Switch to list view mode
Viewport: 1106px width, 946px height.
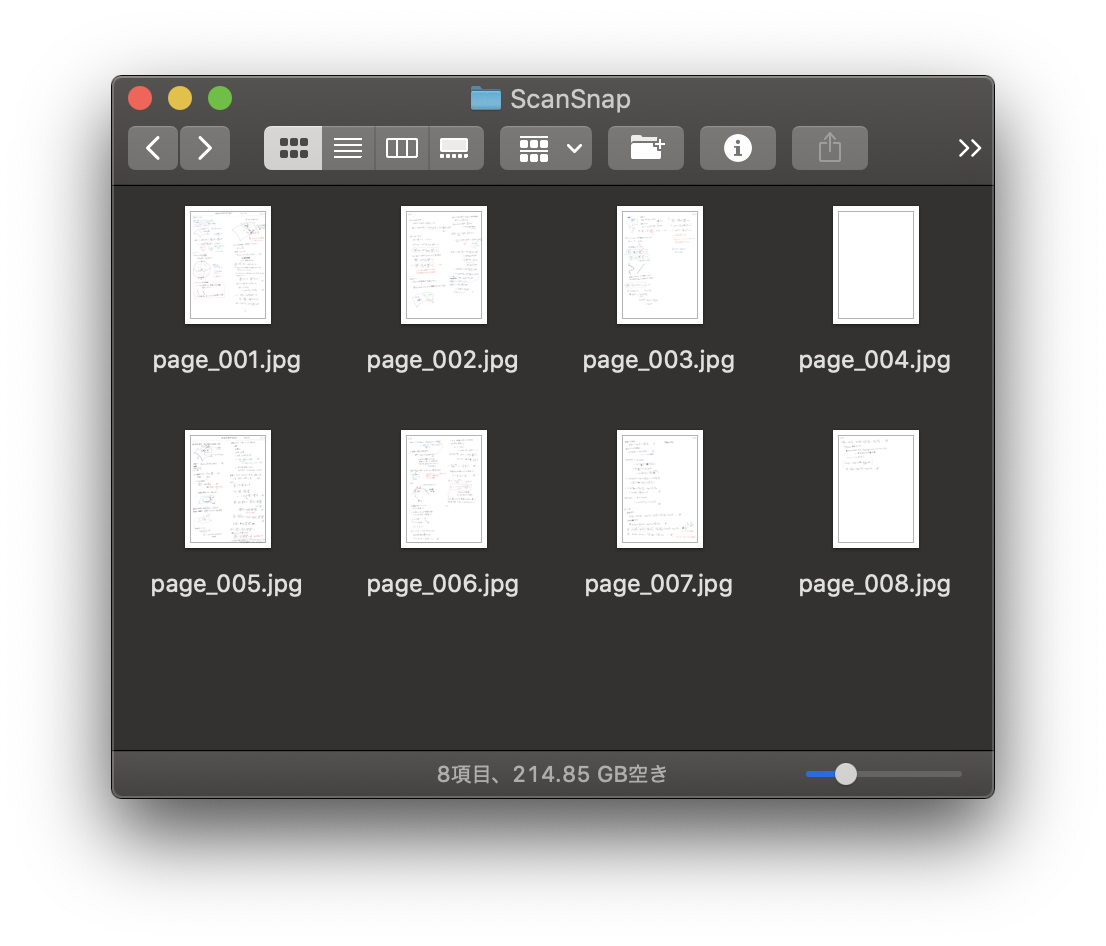click(347, 147)
